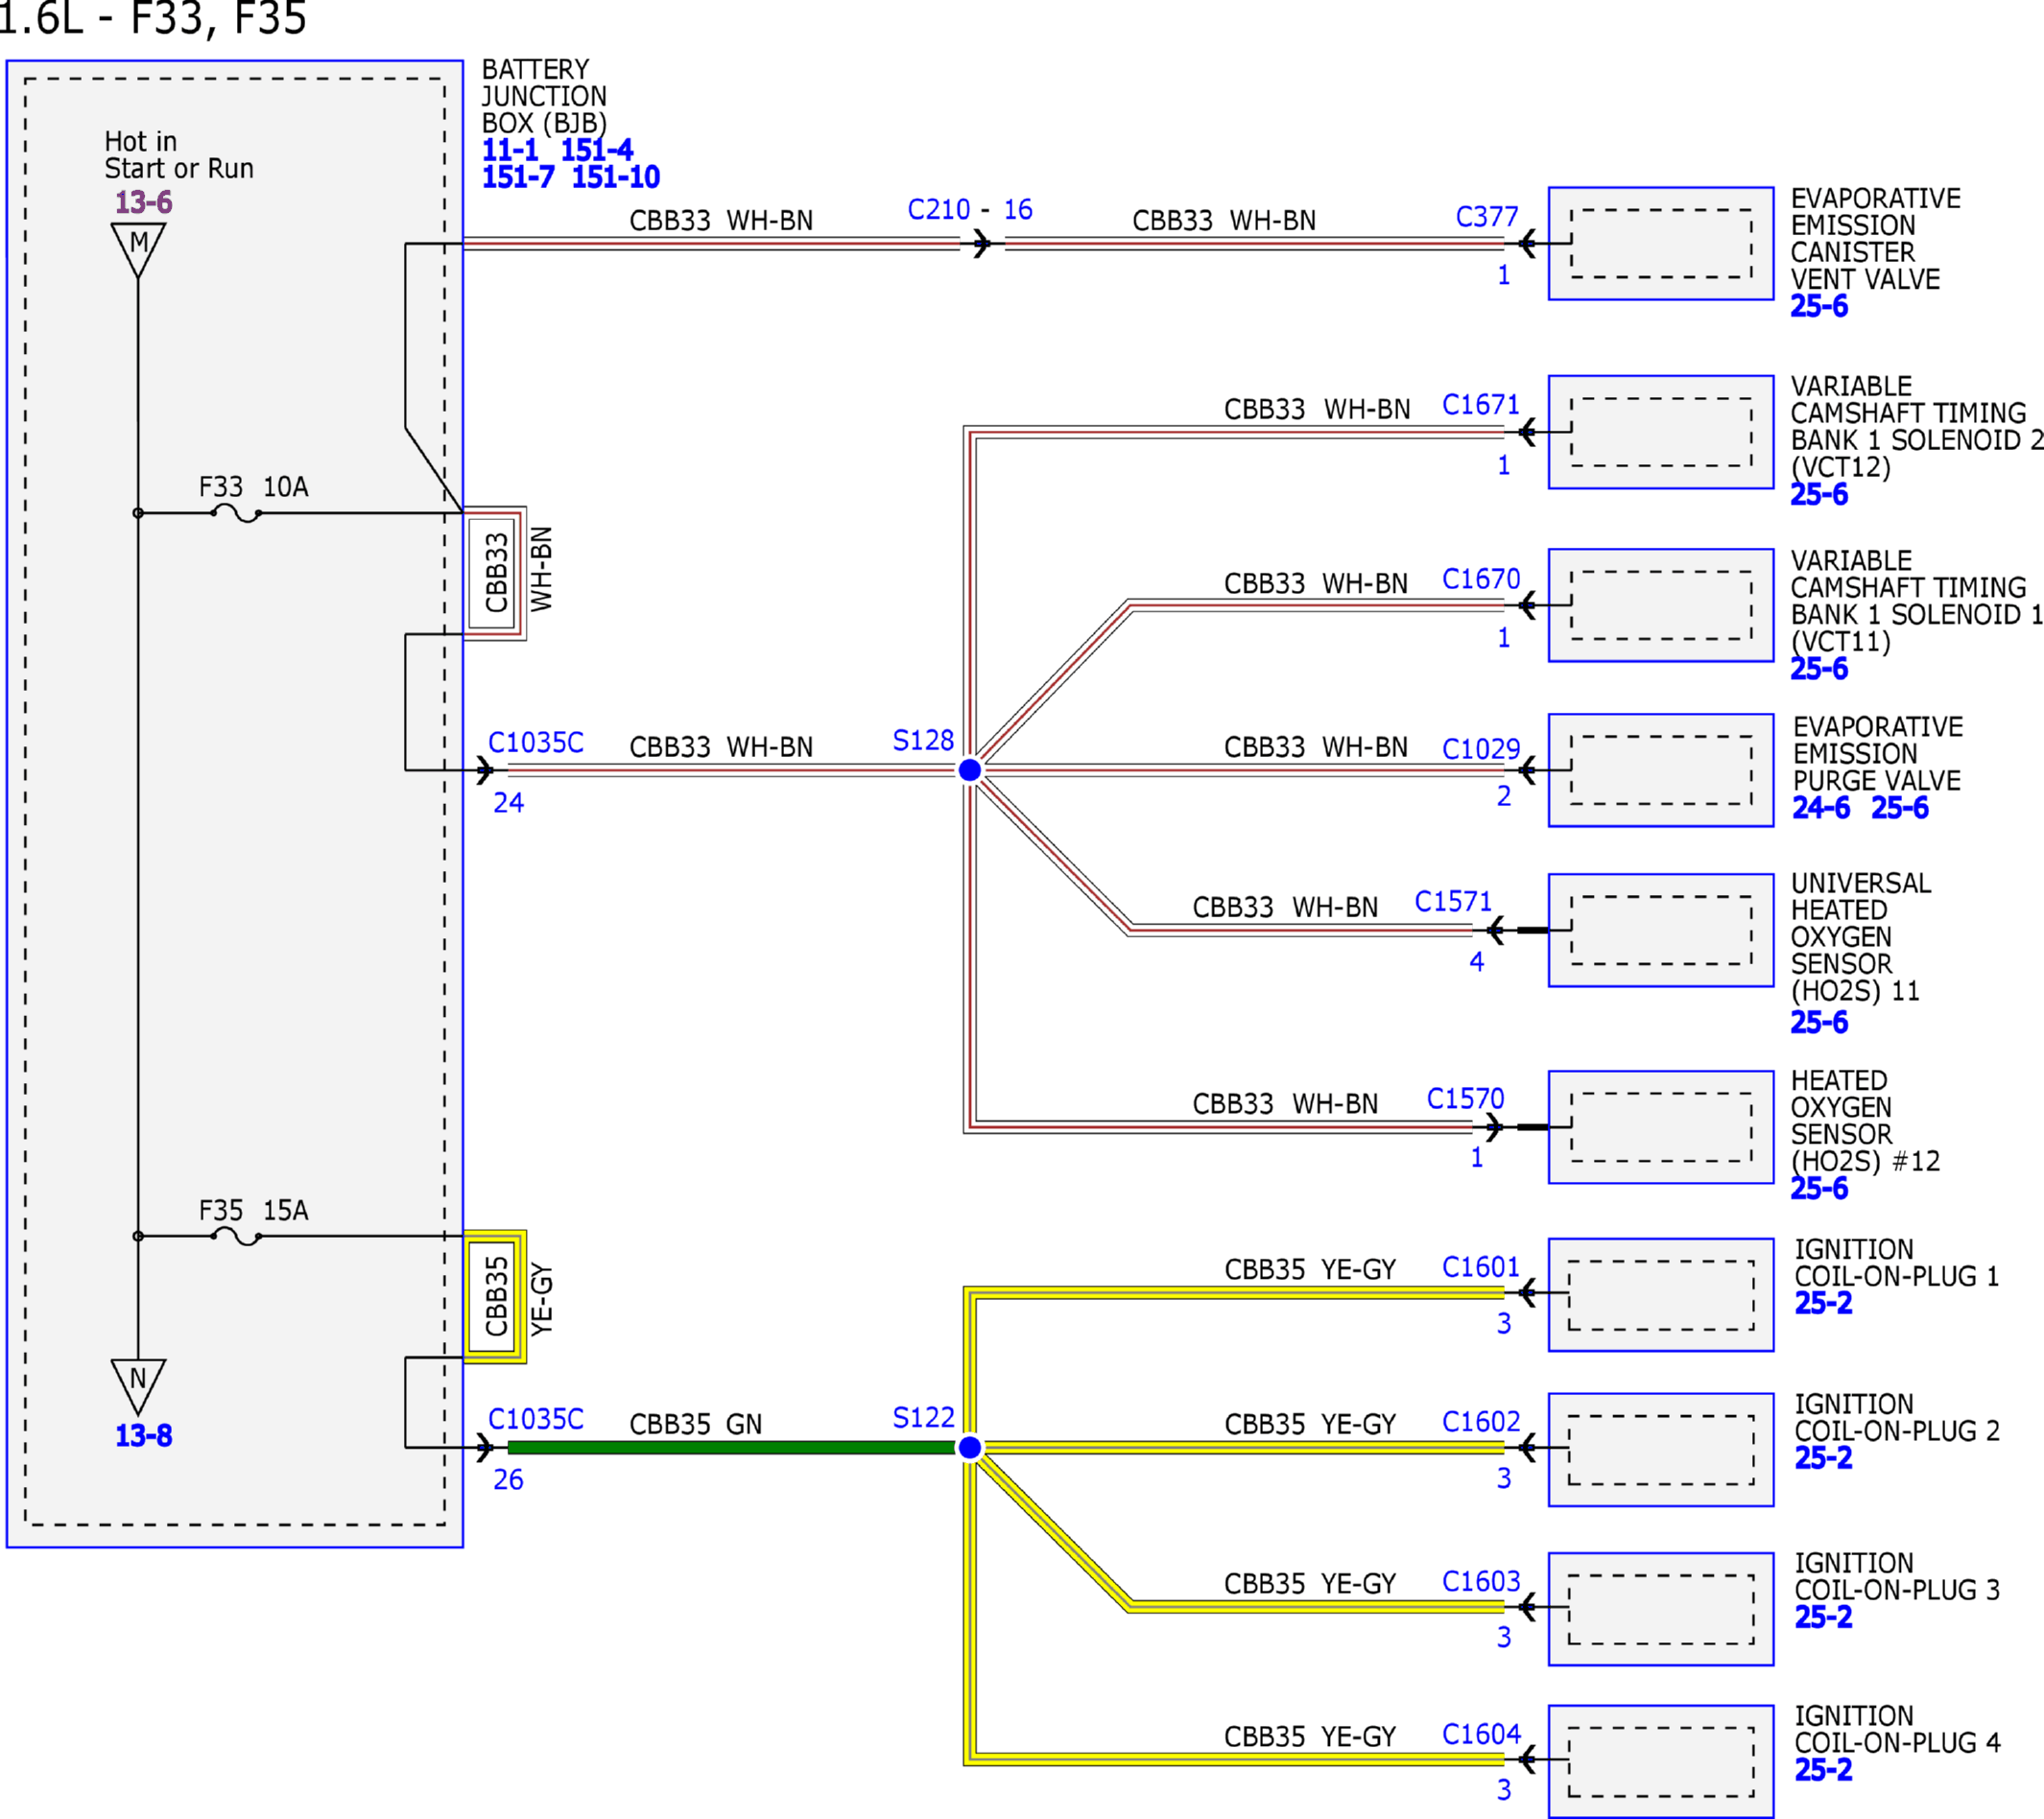Click the F35 15A fuse symbol
This screenshot has height=1819, width=2044.
(x=236, y=1236)
